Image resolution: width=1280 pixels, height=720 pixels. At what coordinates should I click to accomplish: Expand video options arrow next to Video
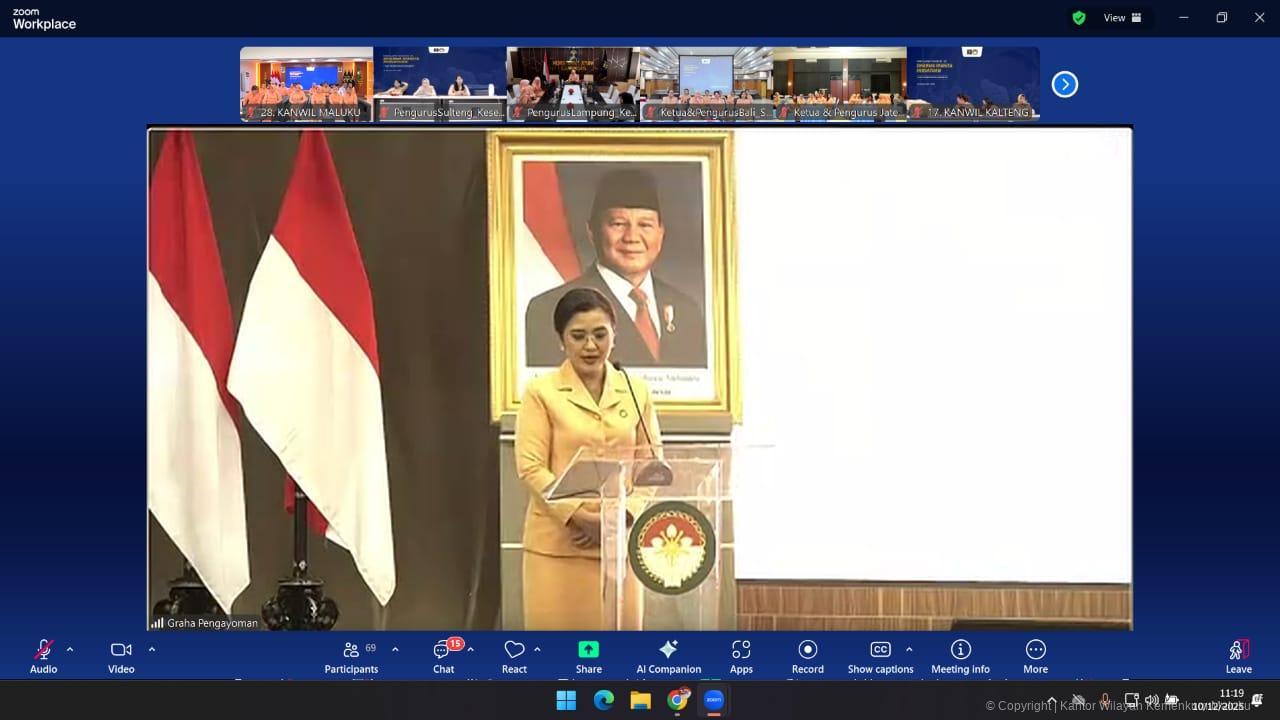click(x=152, y=649)
